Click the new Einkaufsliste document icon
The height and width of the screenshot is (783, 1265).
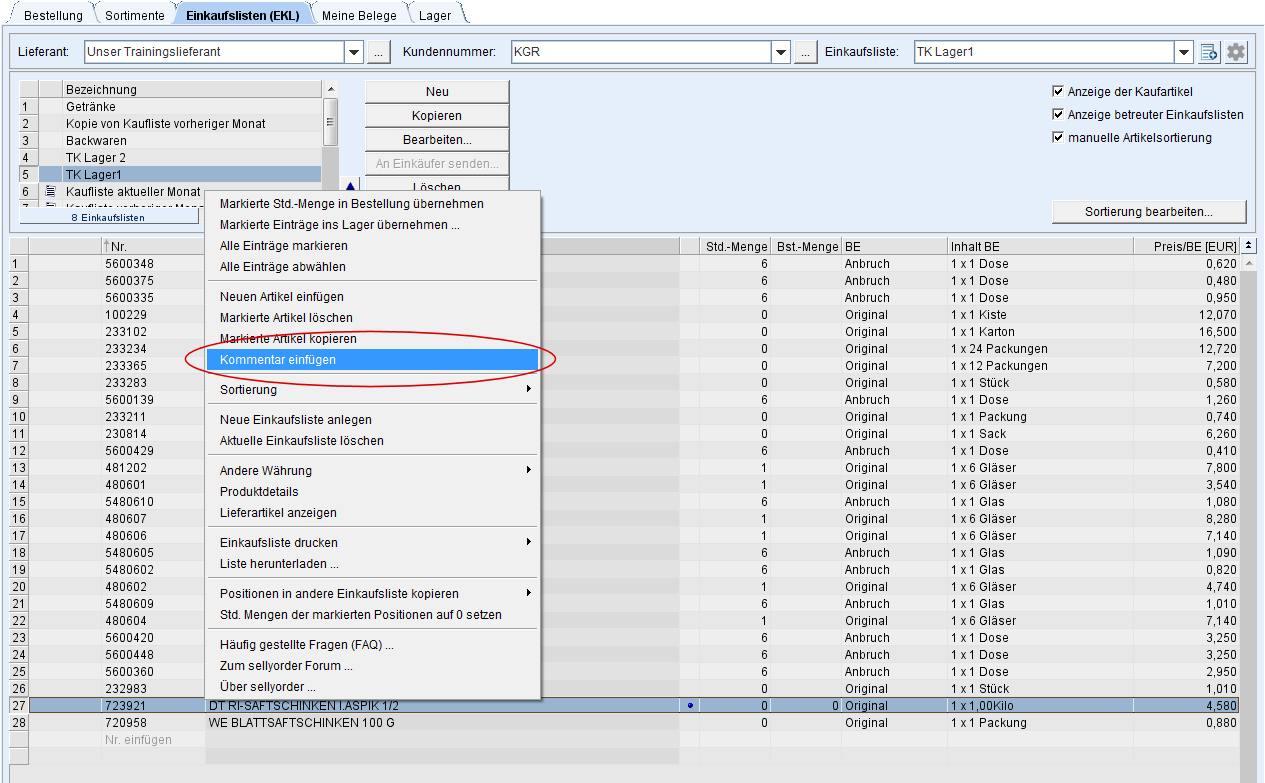tap(1209, 52)
